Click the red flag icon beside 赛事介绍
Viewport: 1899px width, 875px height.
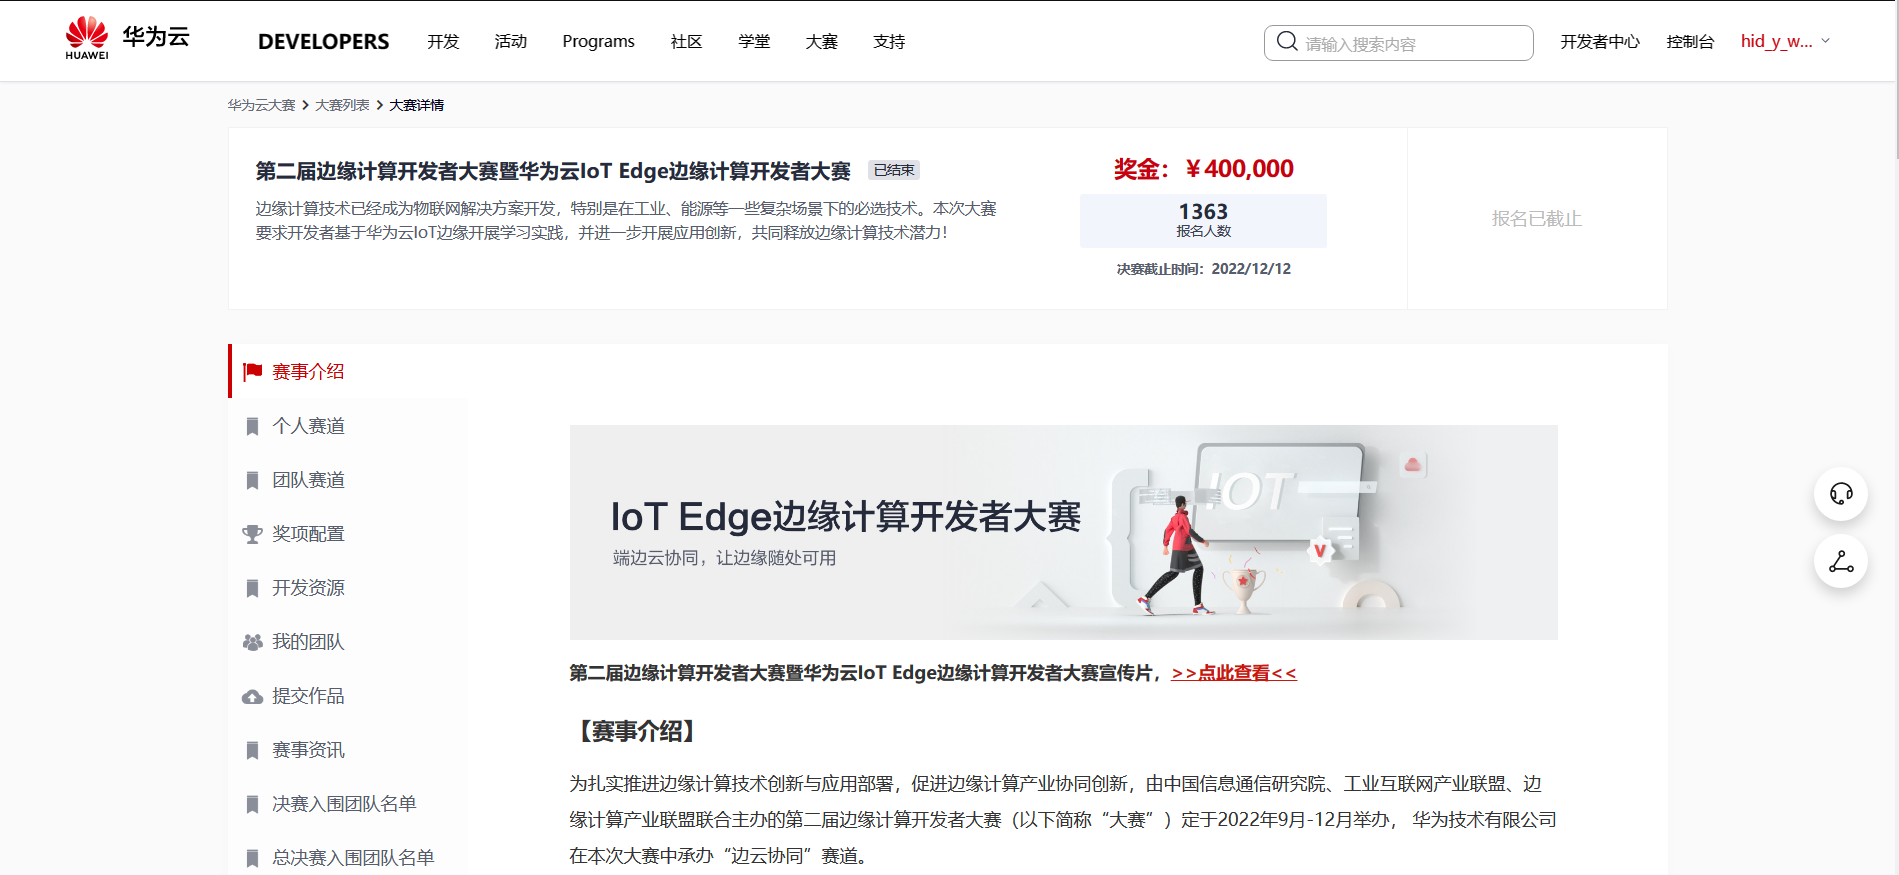[253, 372]
